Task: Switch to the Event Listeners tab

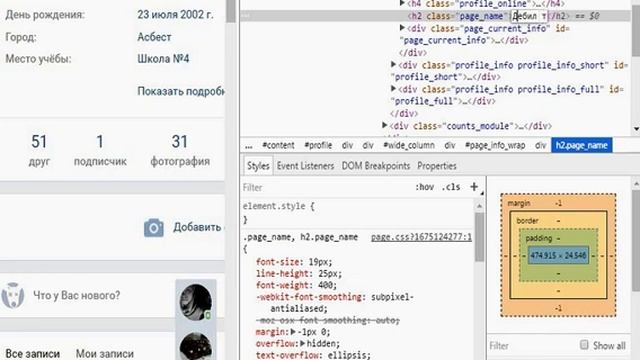Action: tap(305, 166)
